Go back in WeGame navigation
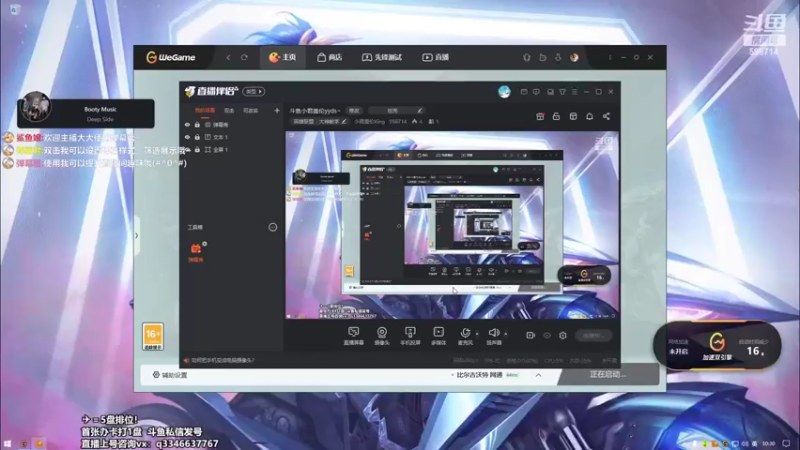The height and width of the screenshot is (450, 800). tap(228, 58)
